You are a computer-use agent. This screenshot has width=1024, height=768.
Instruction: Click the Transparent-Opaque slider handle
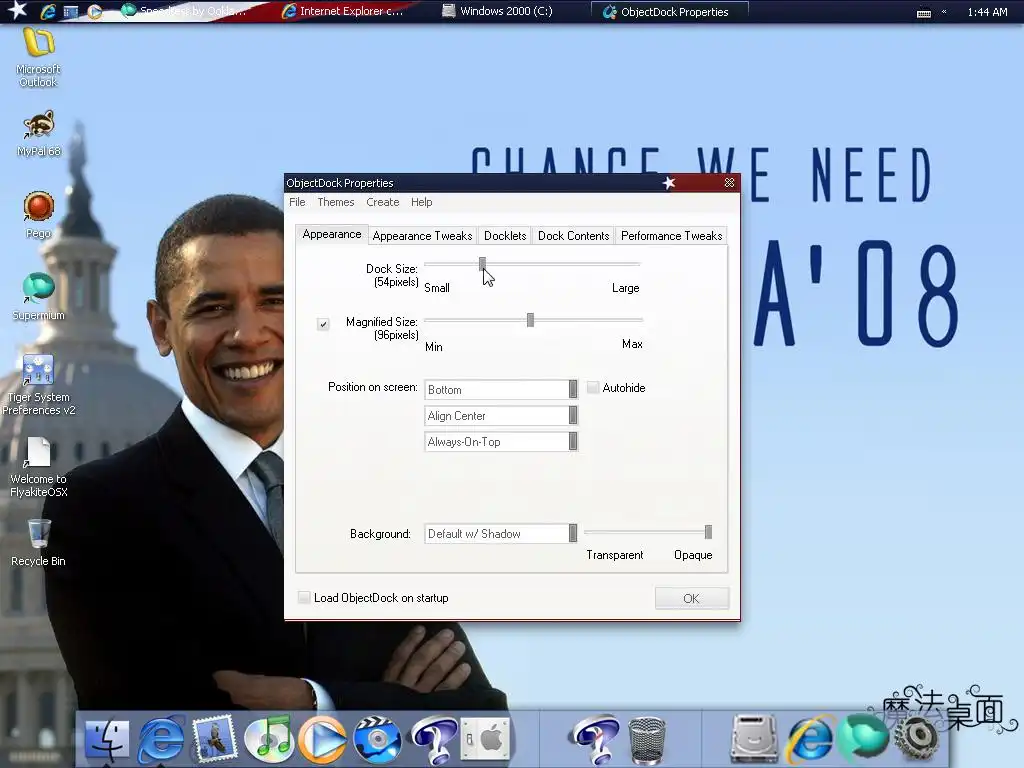[x=708, y=532]
